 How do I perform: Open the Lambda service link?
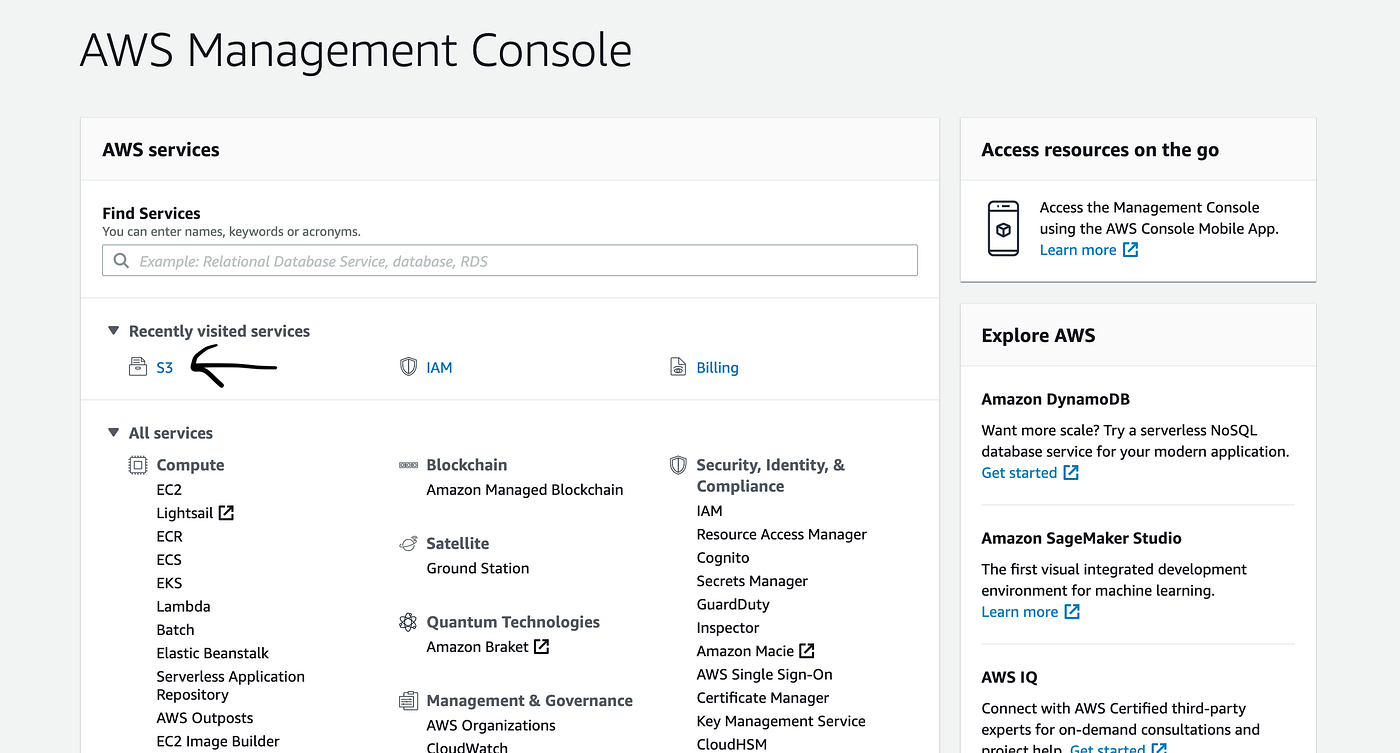coord(183,606)
